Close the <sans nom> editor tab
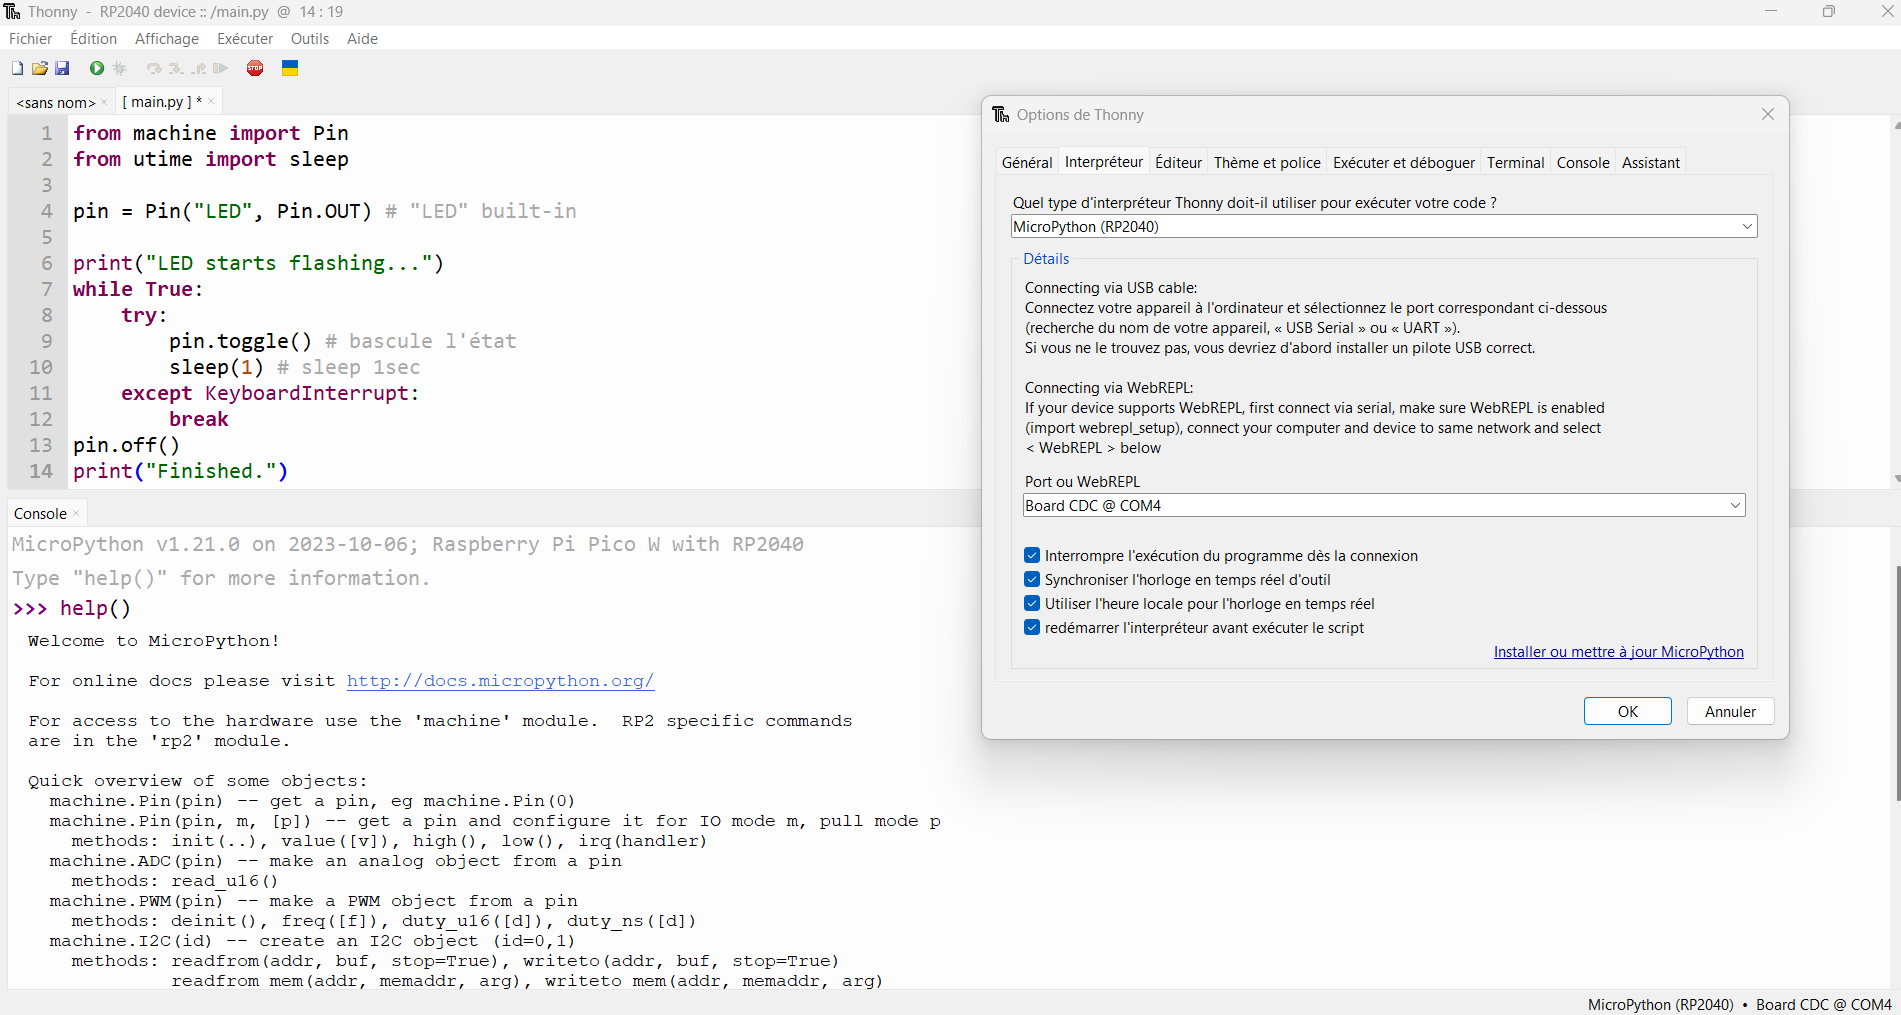 (104, 102)
